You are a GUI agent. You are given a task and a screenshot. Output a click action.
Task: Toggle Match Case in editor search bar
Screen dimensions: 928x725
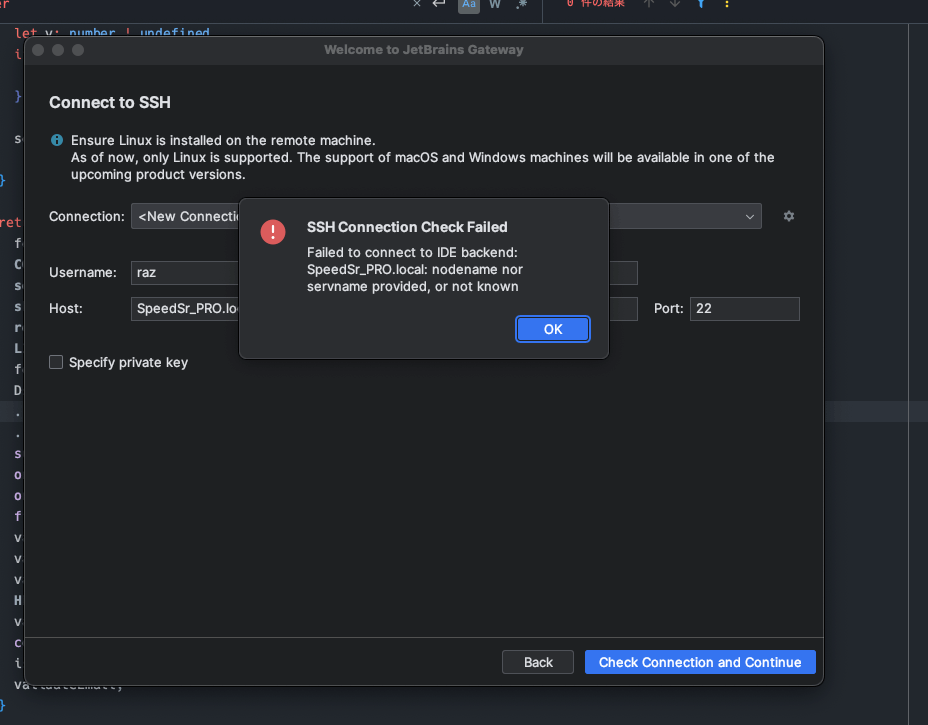coord(469,5)
